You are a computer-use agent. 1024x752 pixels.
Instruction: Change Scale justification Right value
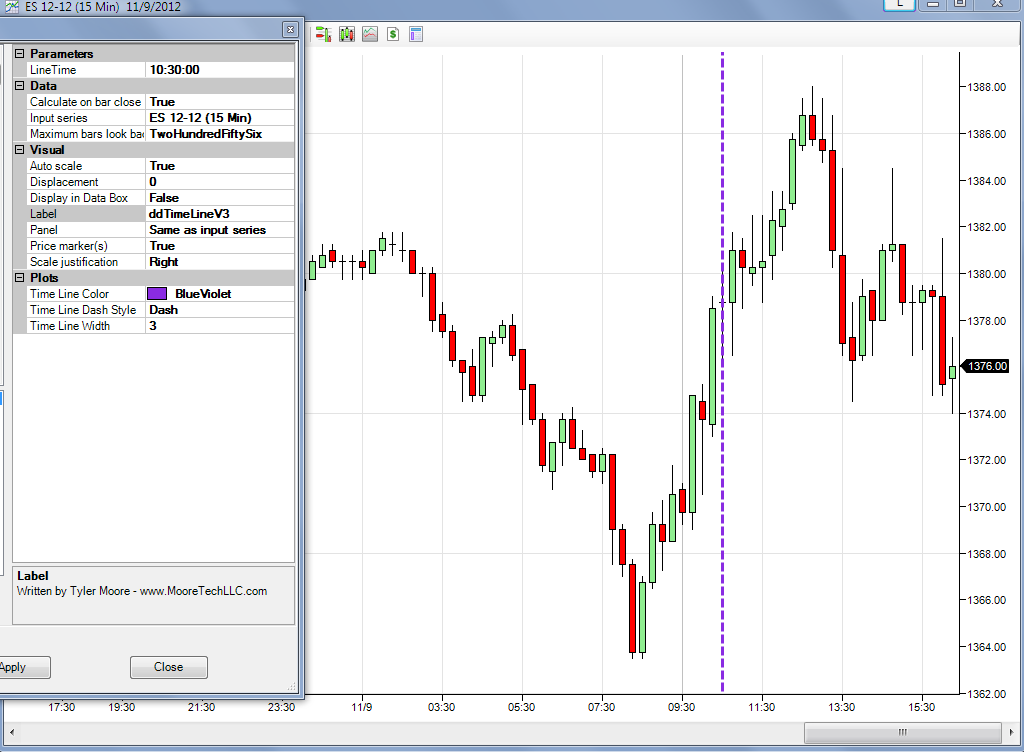pyautogui.click(x=220, y=262)
